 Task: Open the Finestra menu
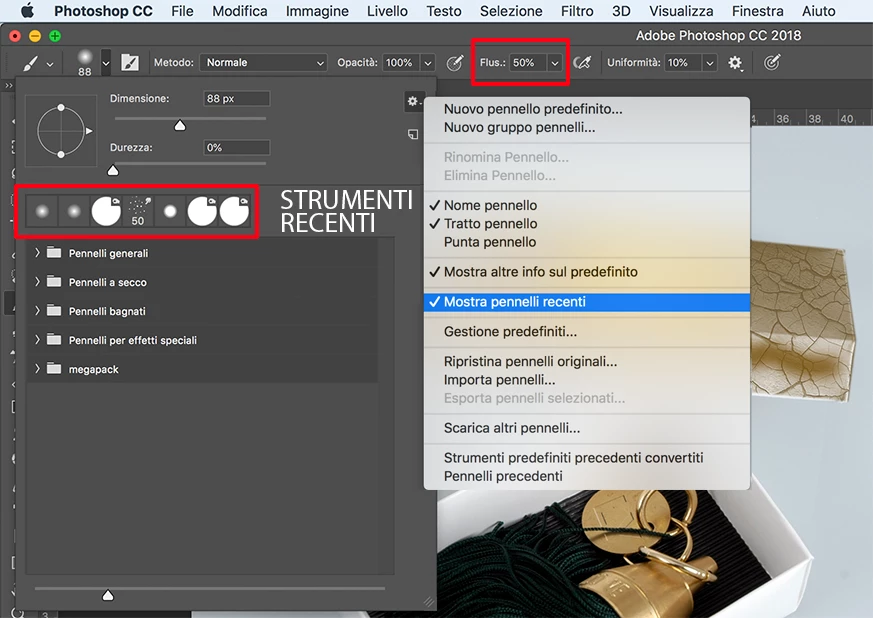pos(757,11)
